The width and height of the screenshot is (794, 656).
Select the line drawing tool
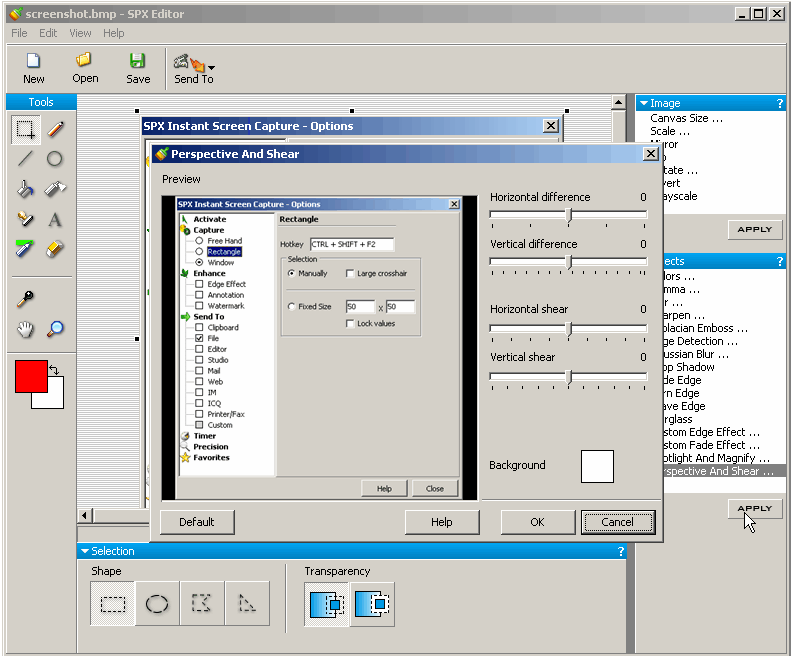[25, 159]
